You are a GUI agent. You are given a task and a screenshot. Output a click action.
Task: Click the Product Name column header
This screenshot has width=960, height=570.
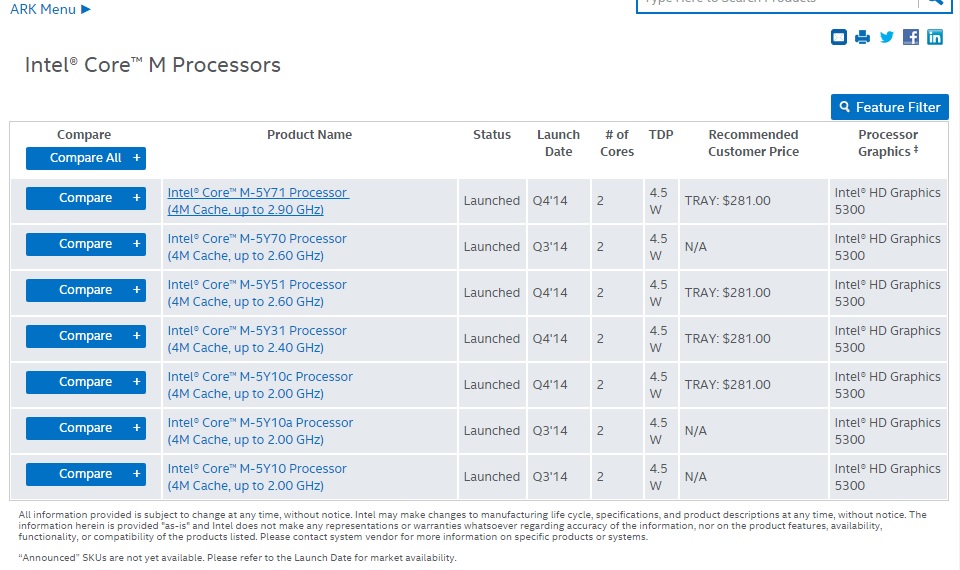pos(309,135)
